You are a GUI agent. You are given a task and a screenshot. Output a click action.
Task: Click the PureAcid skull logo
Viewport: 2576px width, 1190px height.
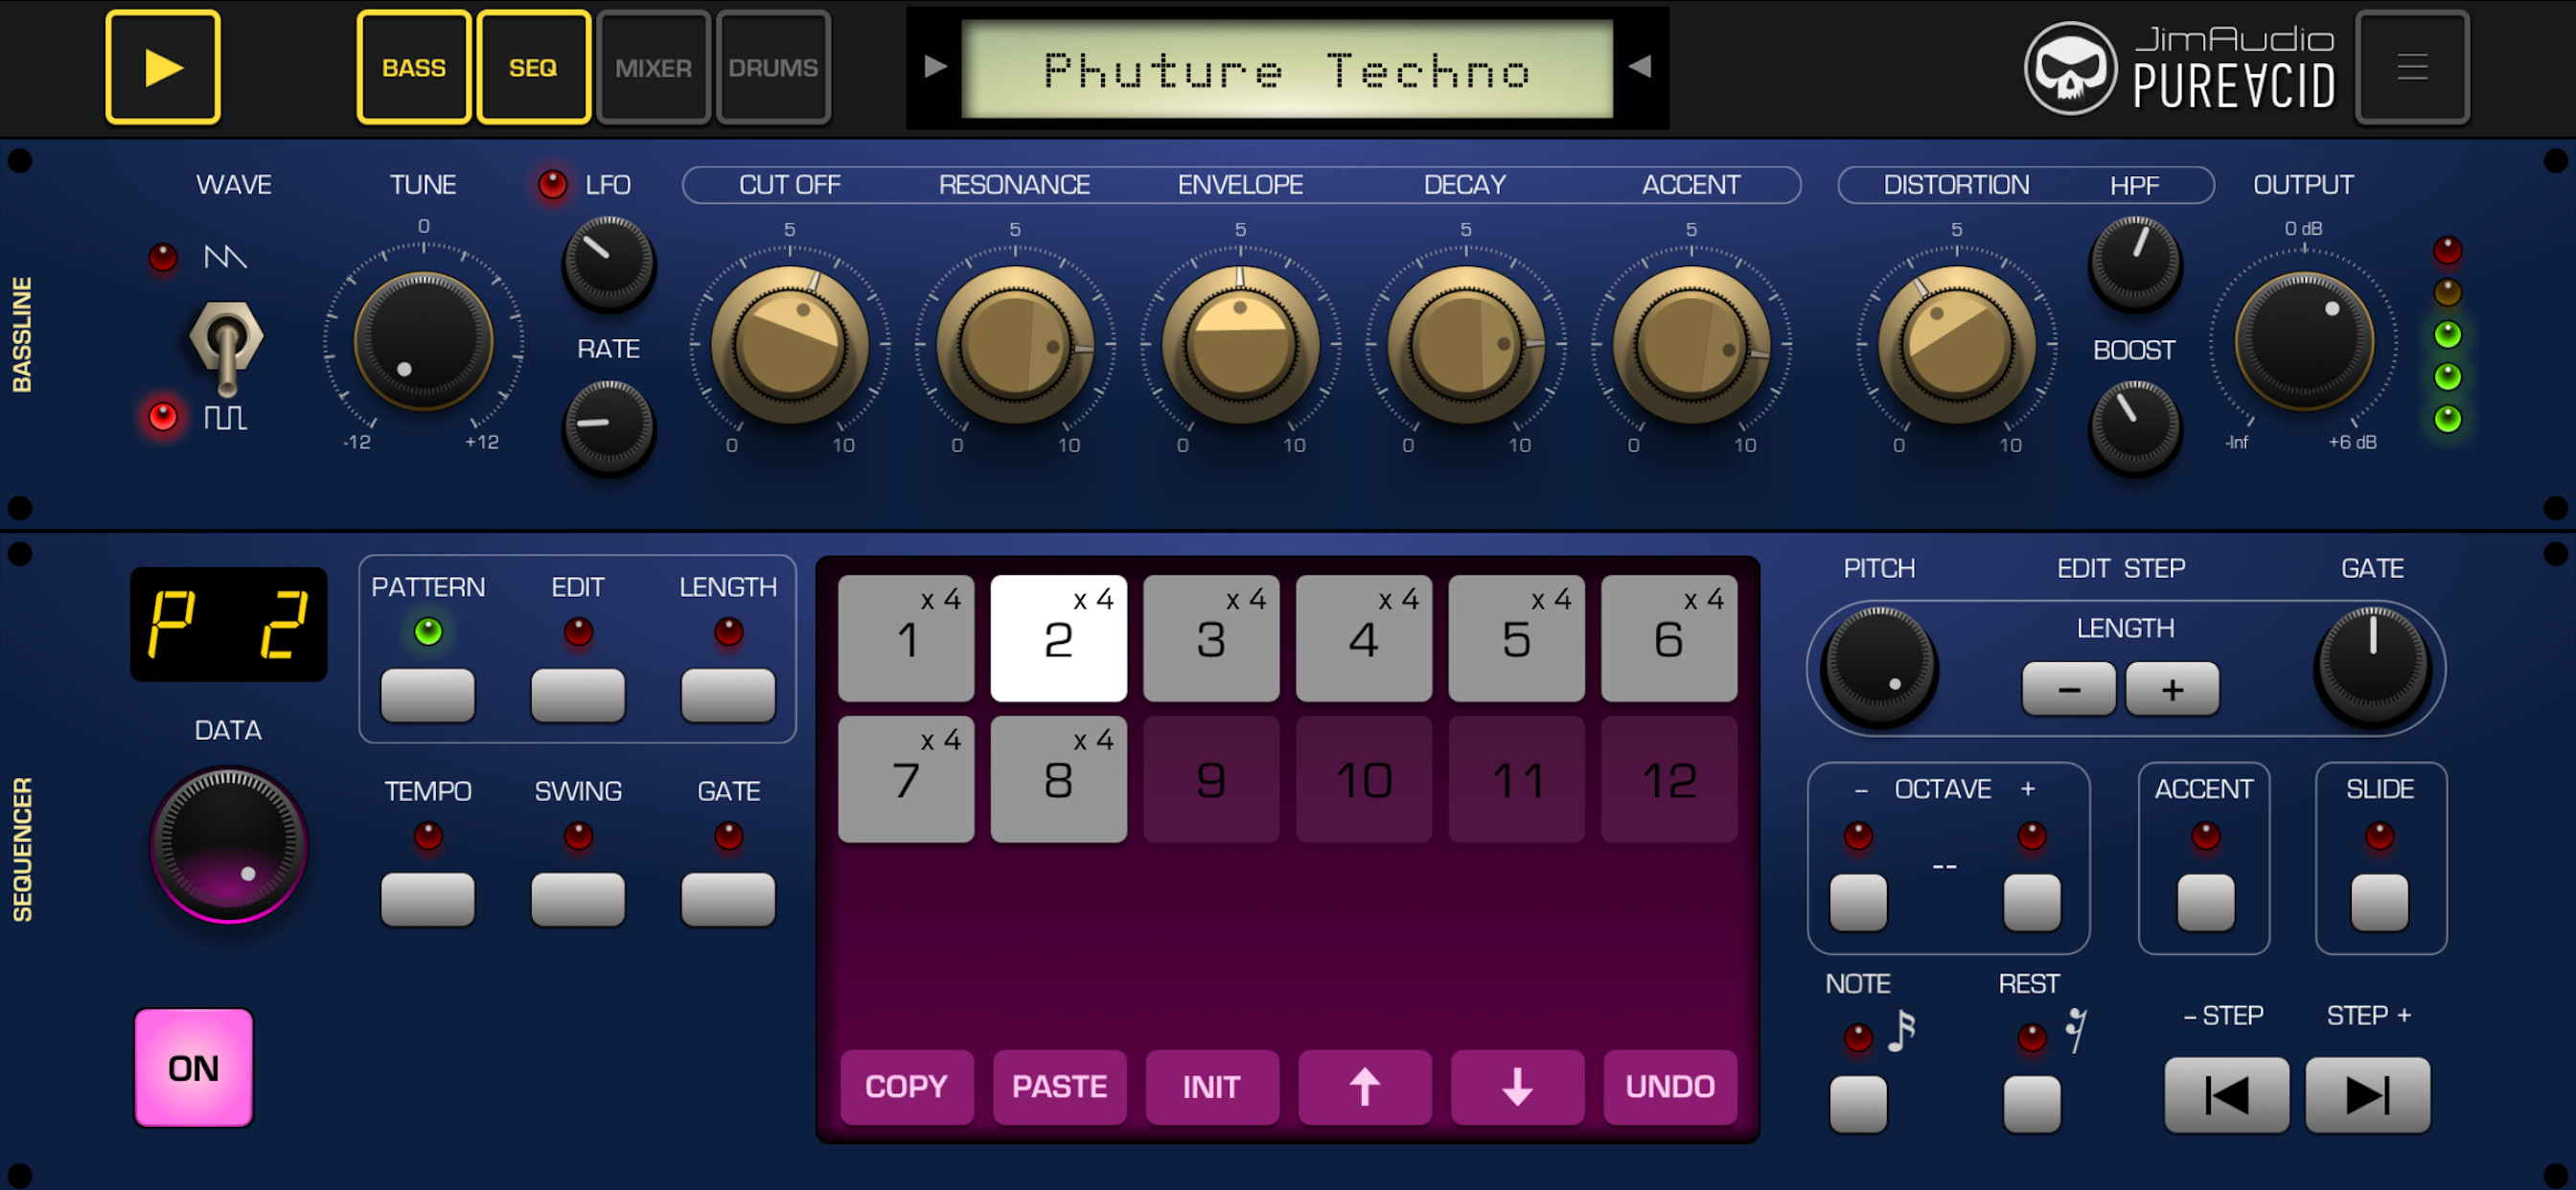click(2069, 68)
